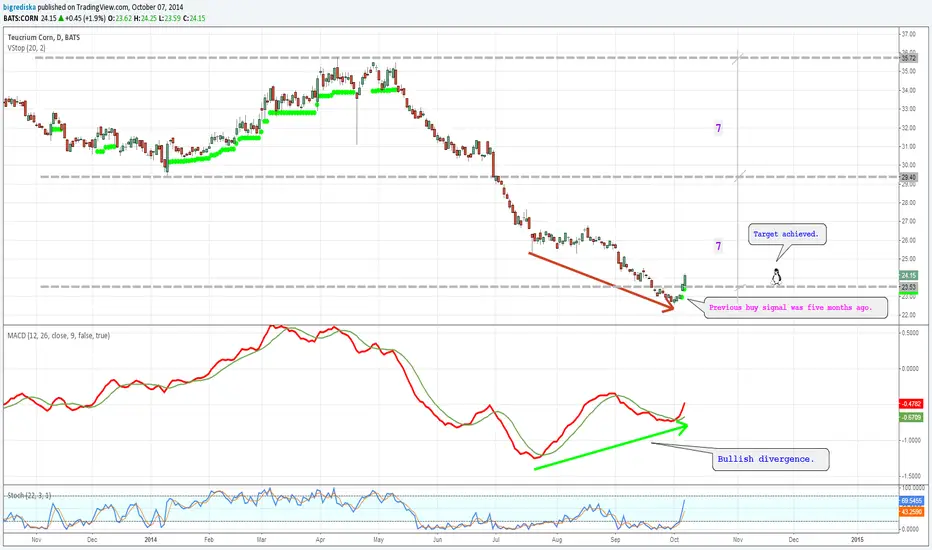
Task: Click the 29.40 price level label
Action: coord(909,177)
